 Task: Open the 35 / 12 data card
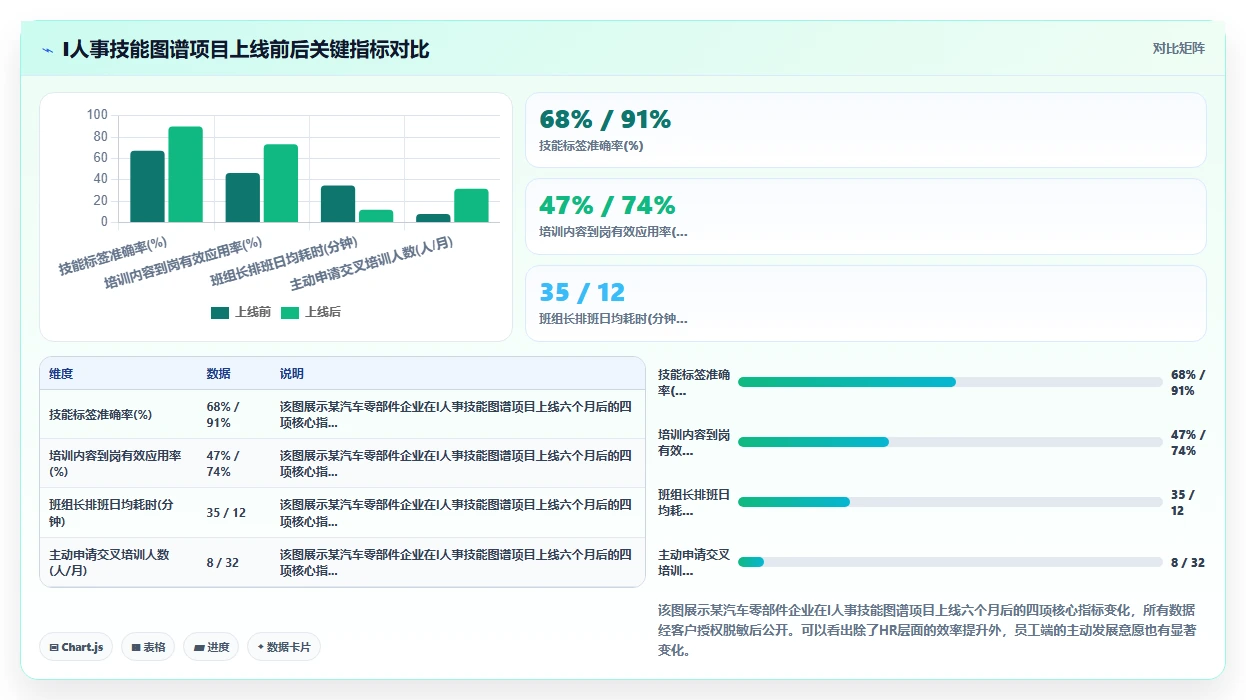[866, 303]
